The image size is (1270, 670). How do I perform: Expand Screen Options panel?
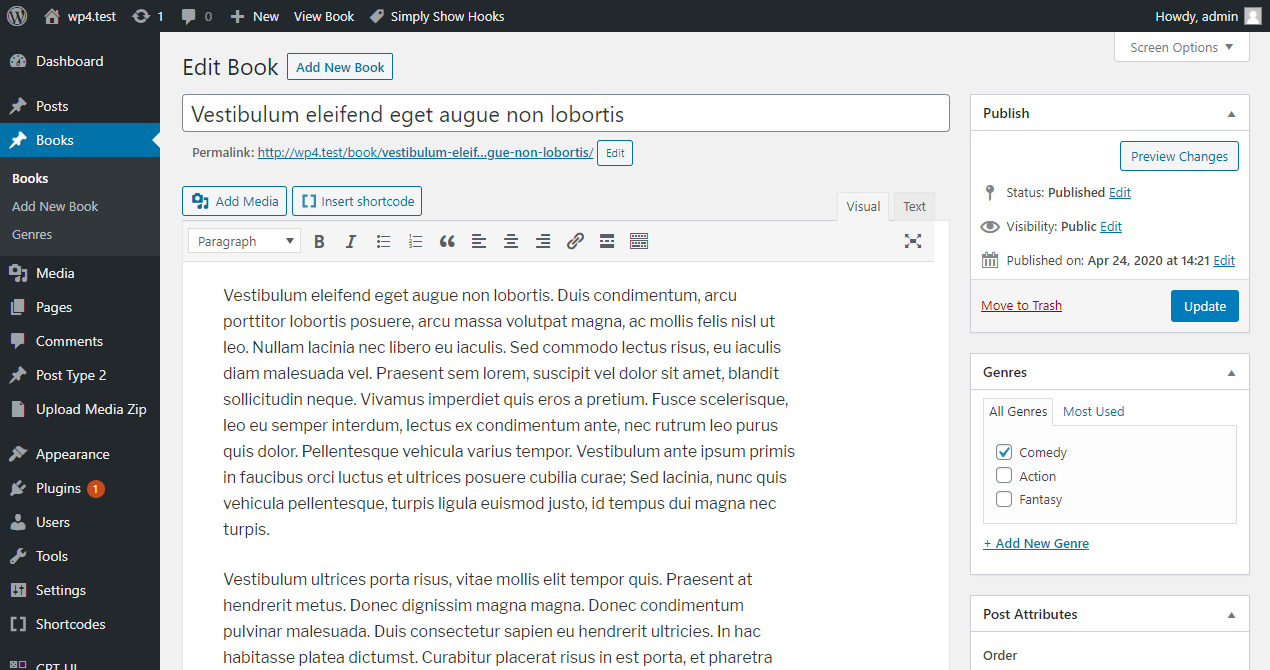click(1182, 47)
